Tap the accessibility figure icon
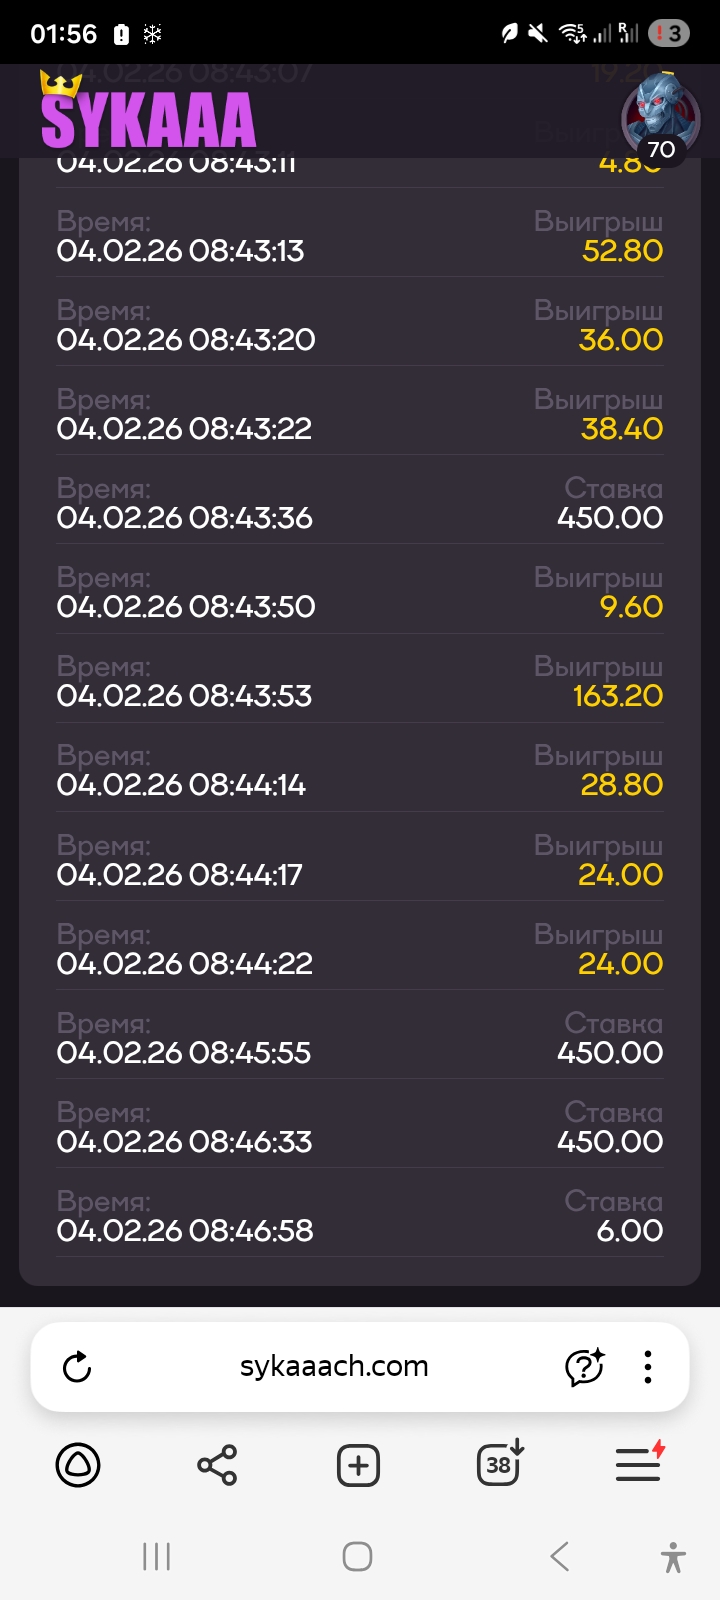Screen dimensions: 720x1600 674,1557
